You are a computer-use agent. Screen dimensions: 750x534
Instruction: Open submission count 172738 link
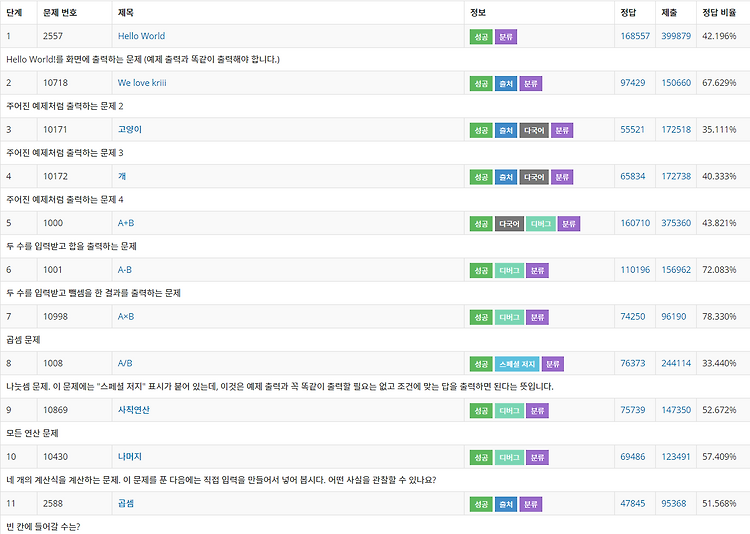[x=676, y=177]
